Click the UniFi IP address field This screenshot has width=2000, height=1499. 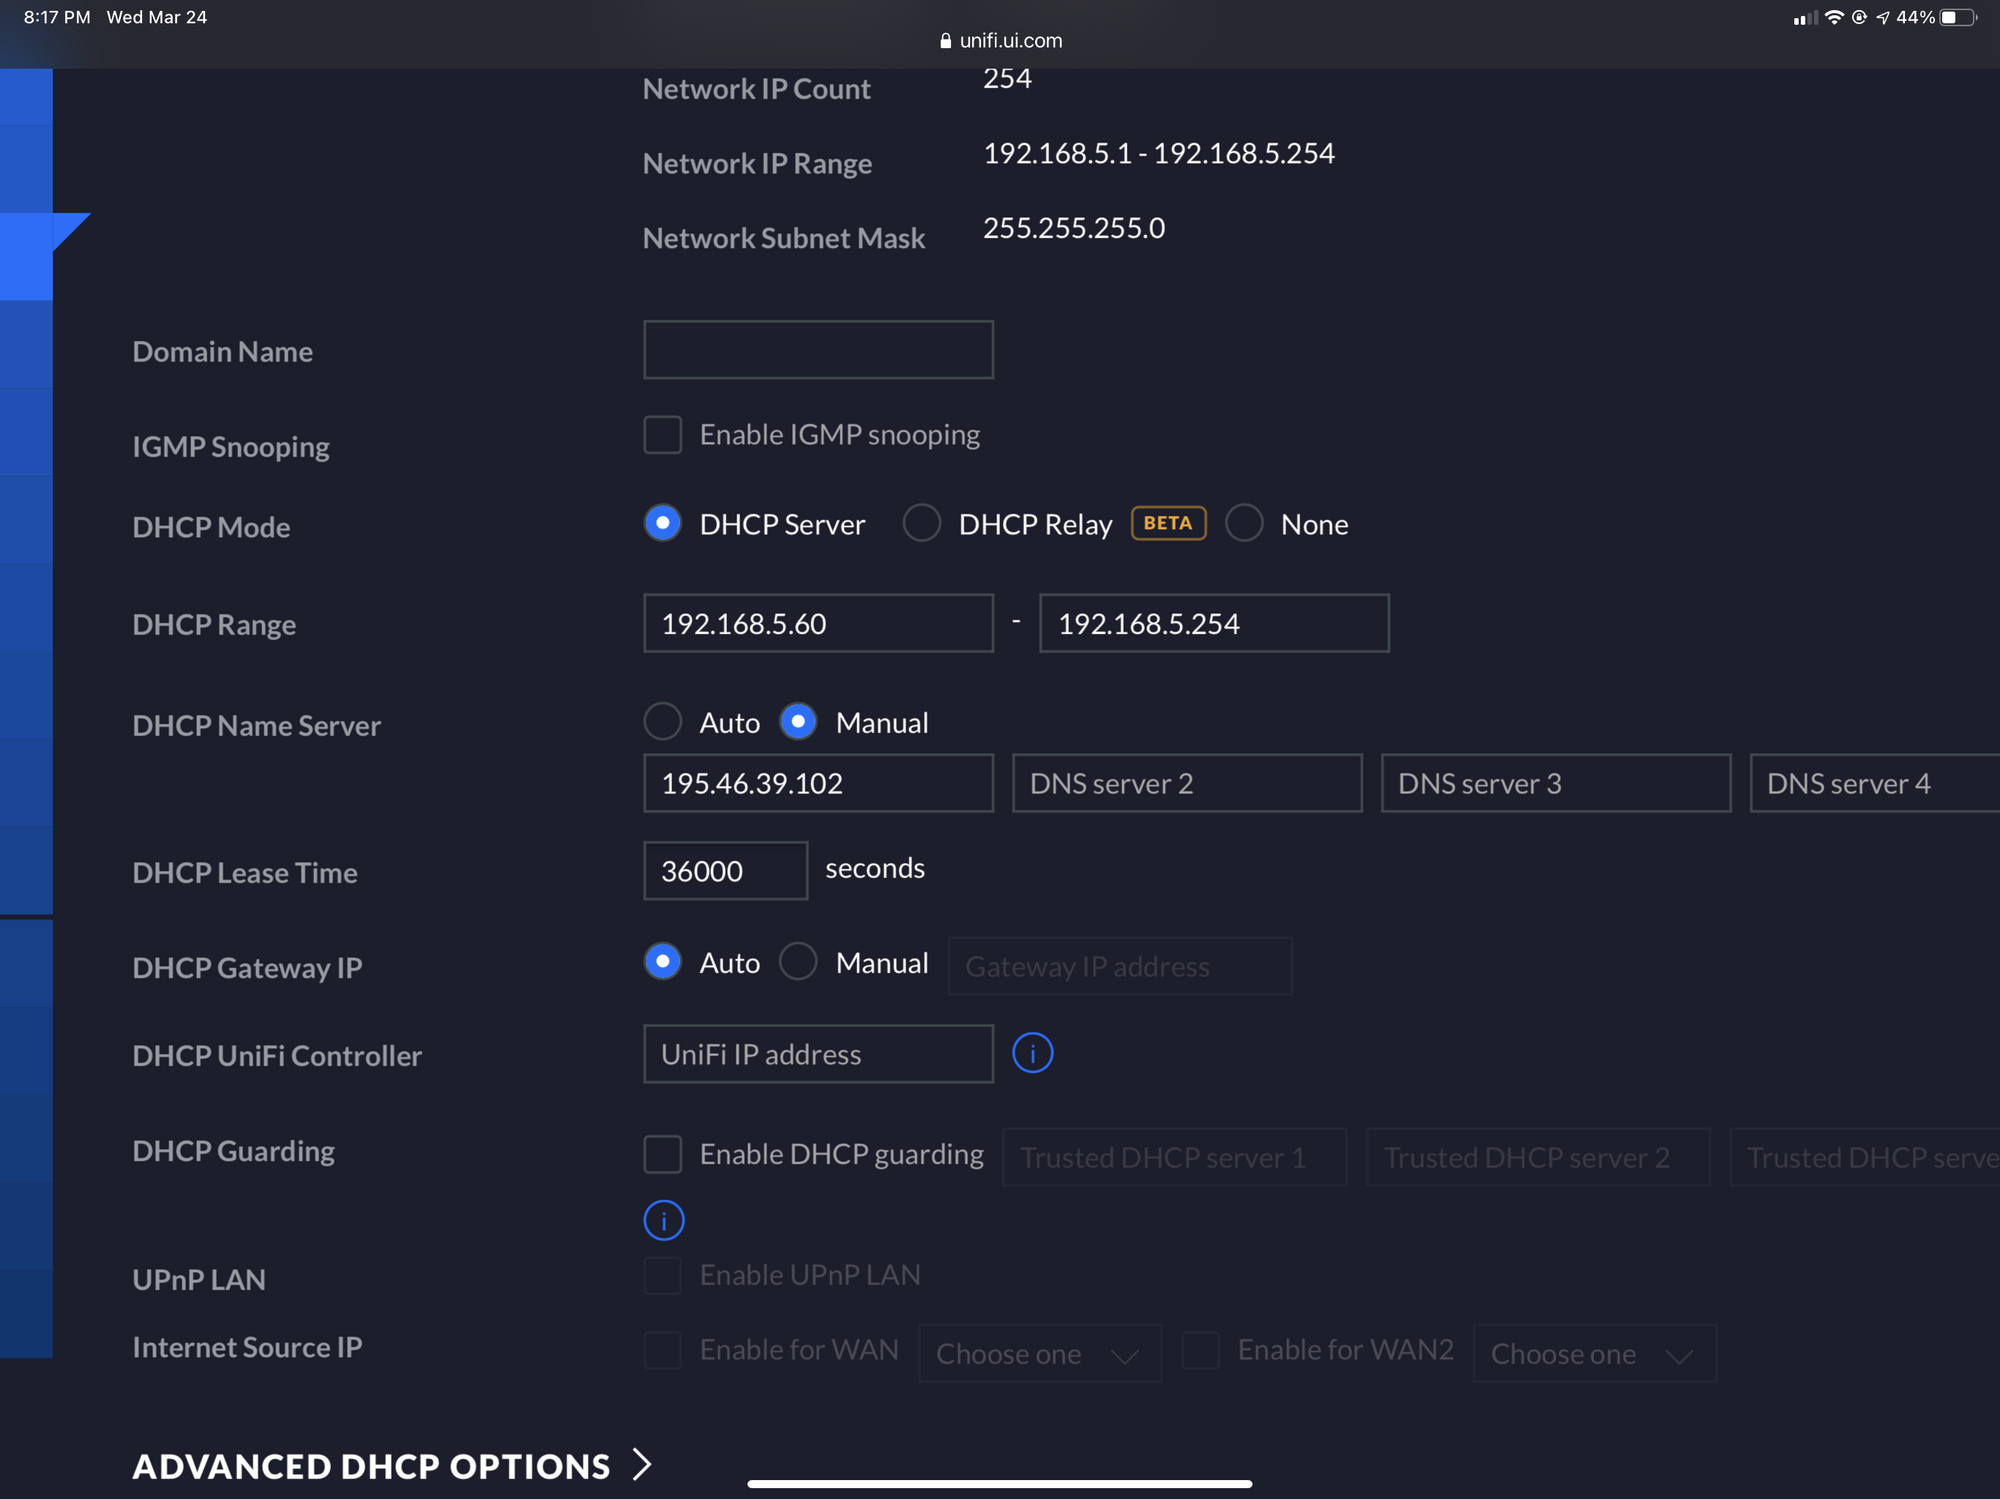[817, 1054]
